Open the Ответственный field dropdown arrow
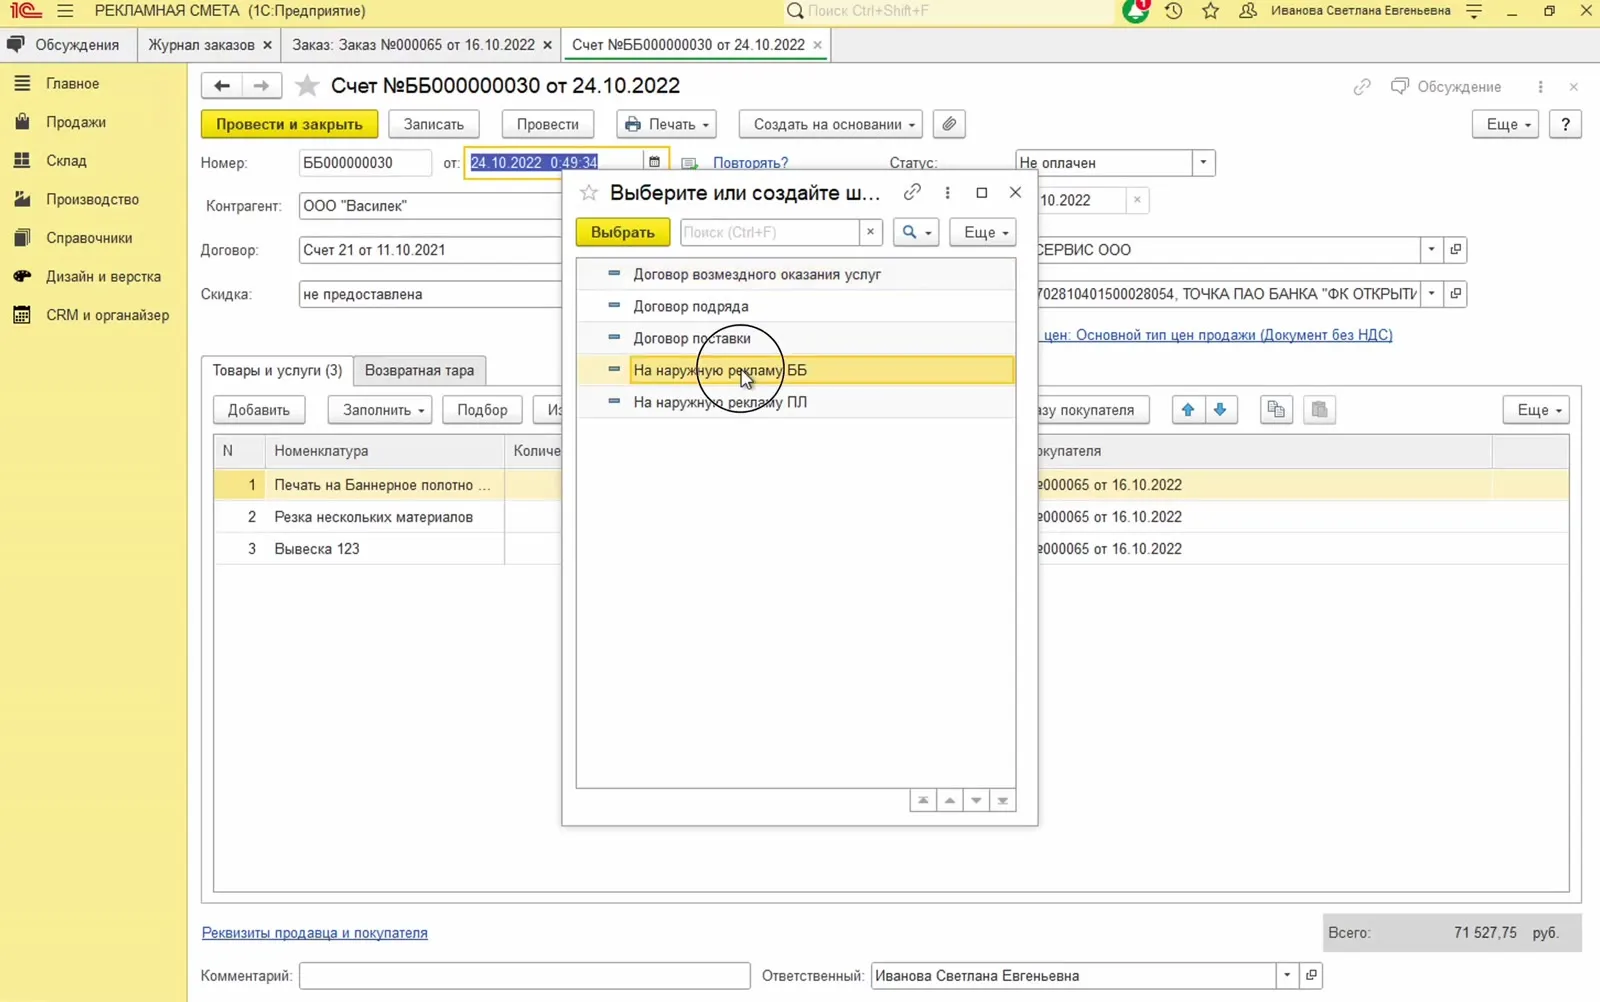This screenshot has width=1600, height=1002. 1287,975
